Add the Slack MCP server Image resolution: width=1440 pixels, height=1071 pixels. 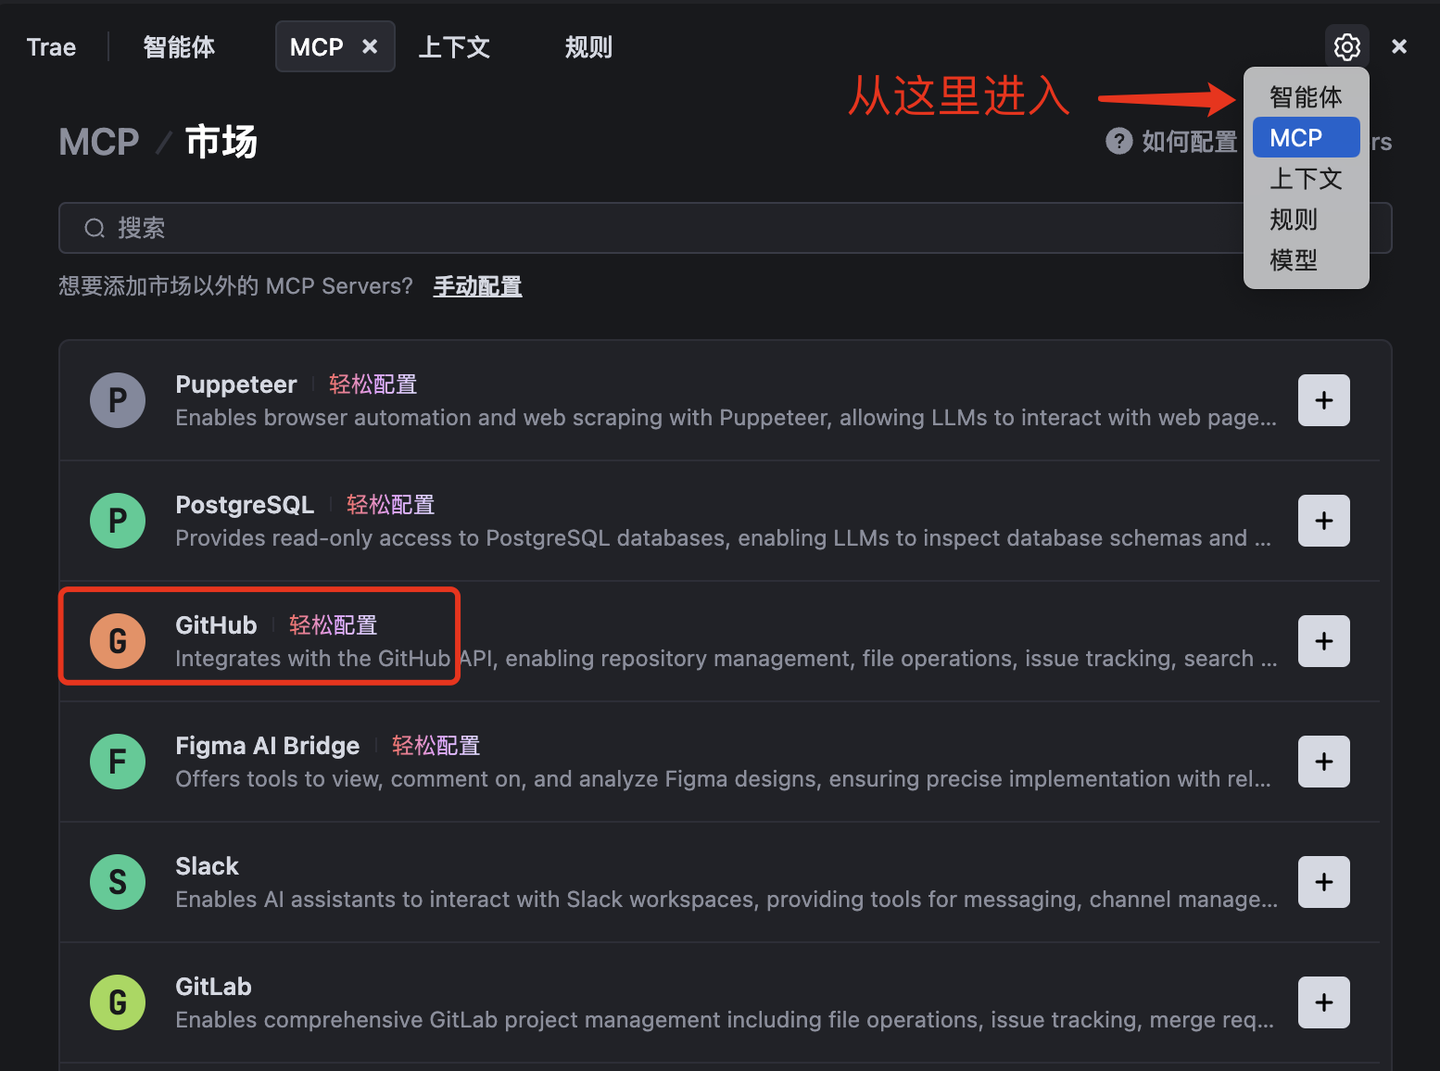pos(1323,882)
